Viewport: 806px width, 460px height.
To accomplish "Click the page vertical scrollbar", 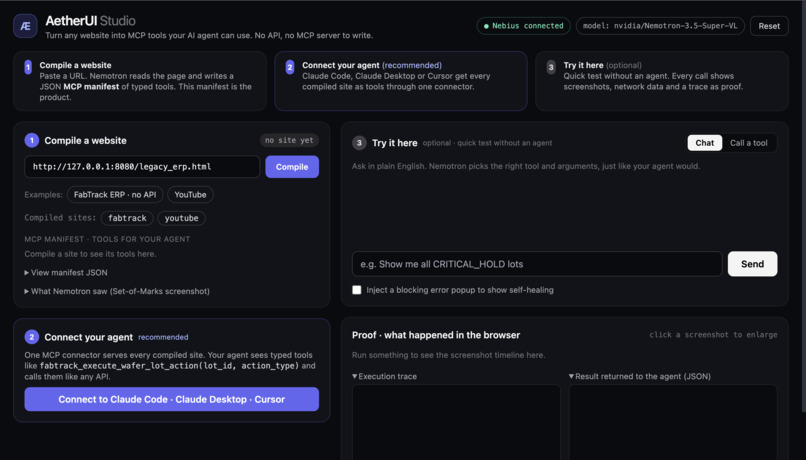I will click(803, 206).
